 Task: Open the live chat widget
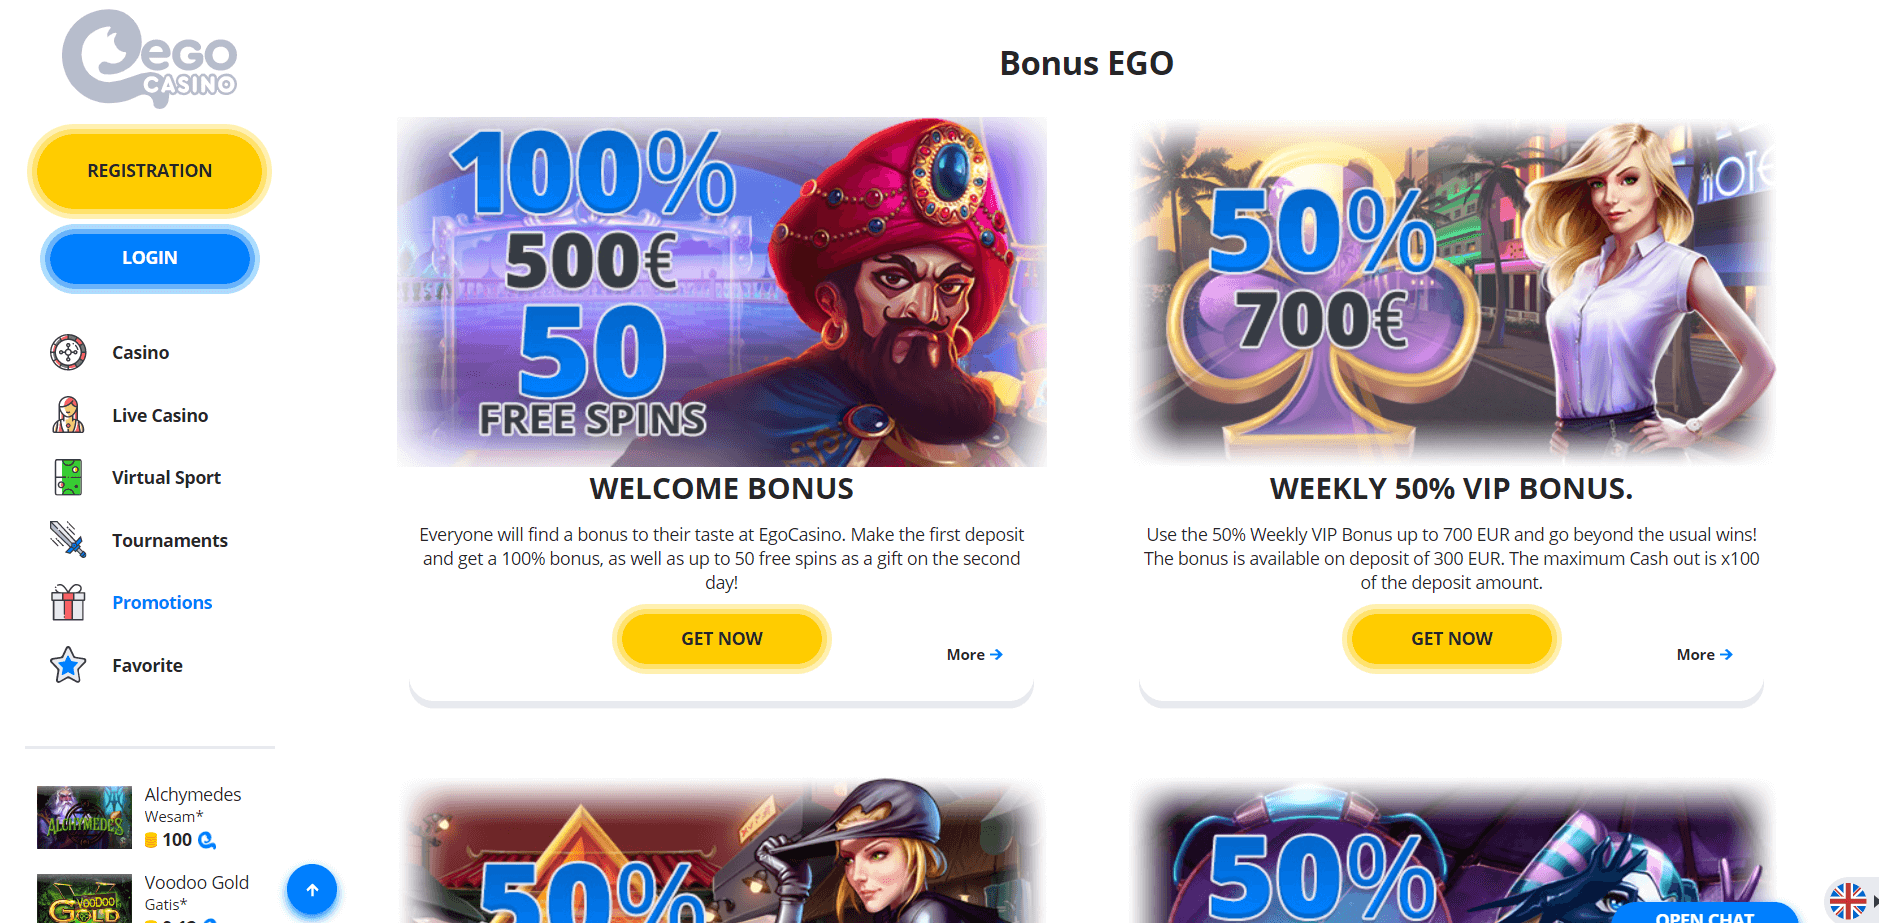click(1704, 915)
